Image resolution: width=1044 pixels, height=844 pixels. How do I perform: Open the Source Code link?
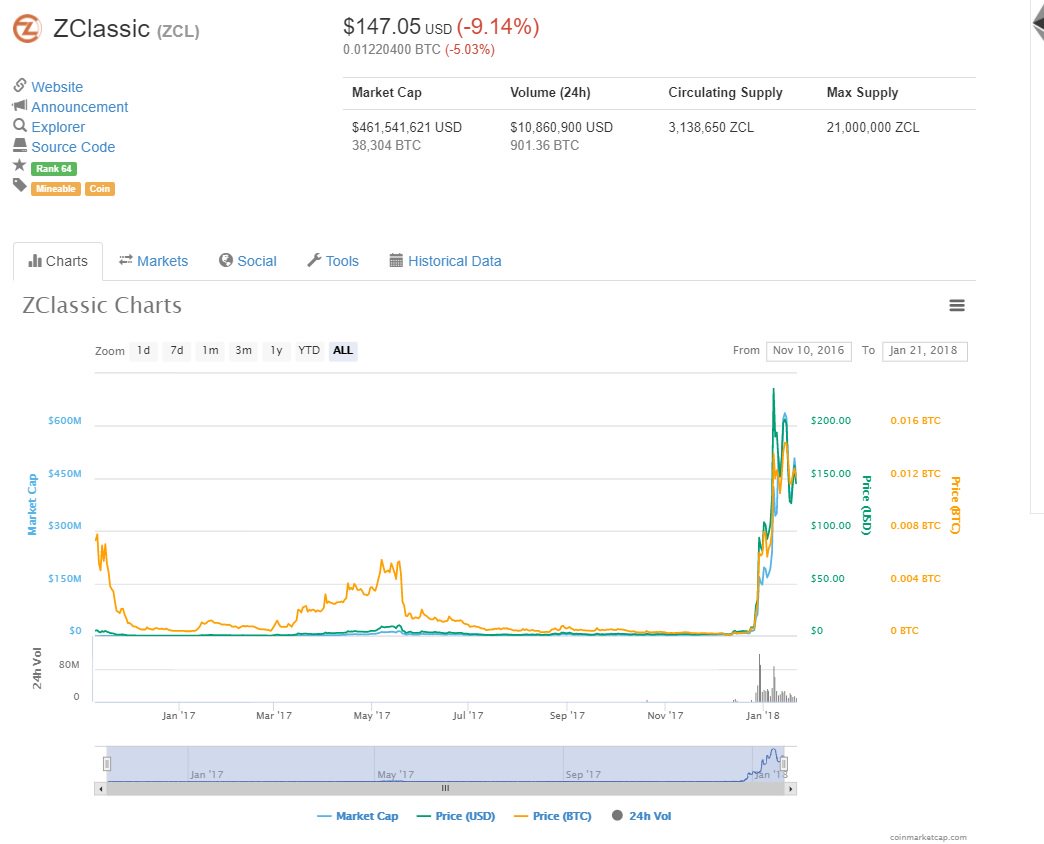73,147
